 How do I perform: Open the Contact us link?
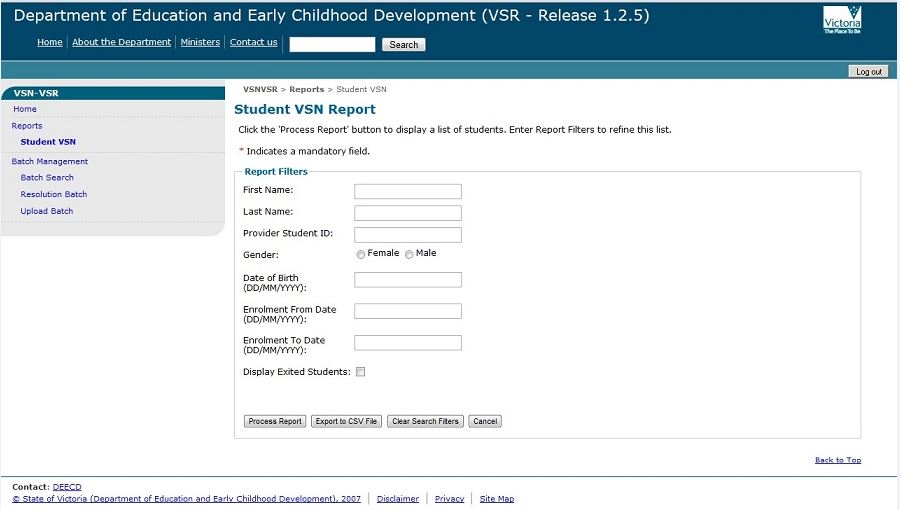tap(253, 42)
